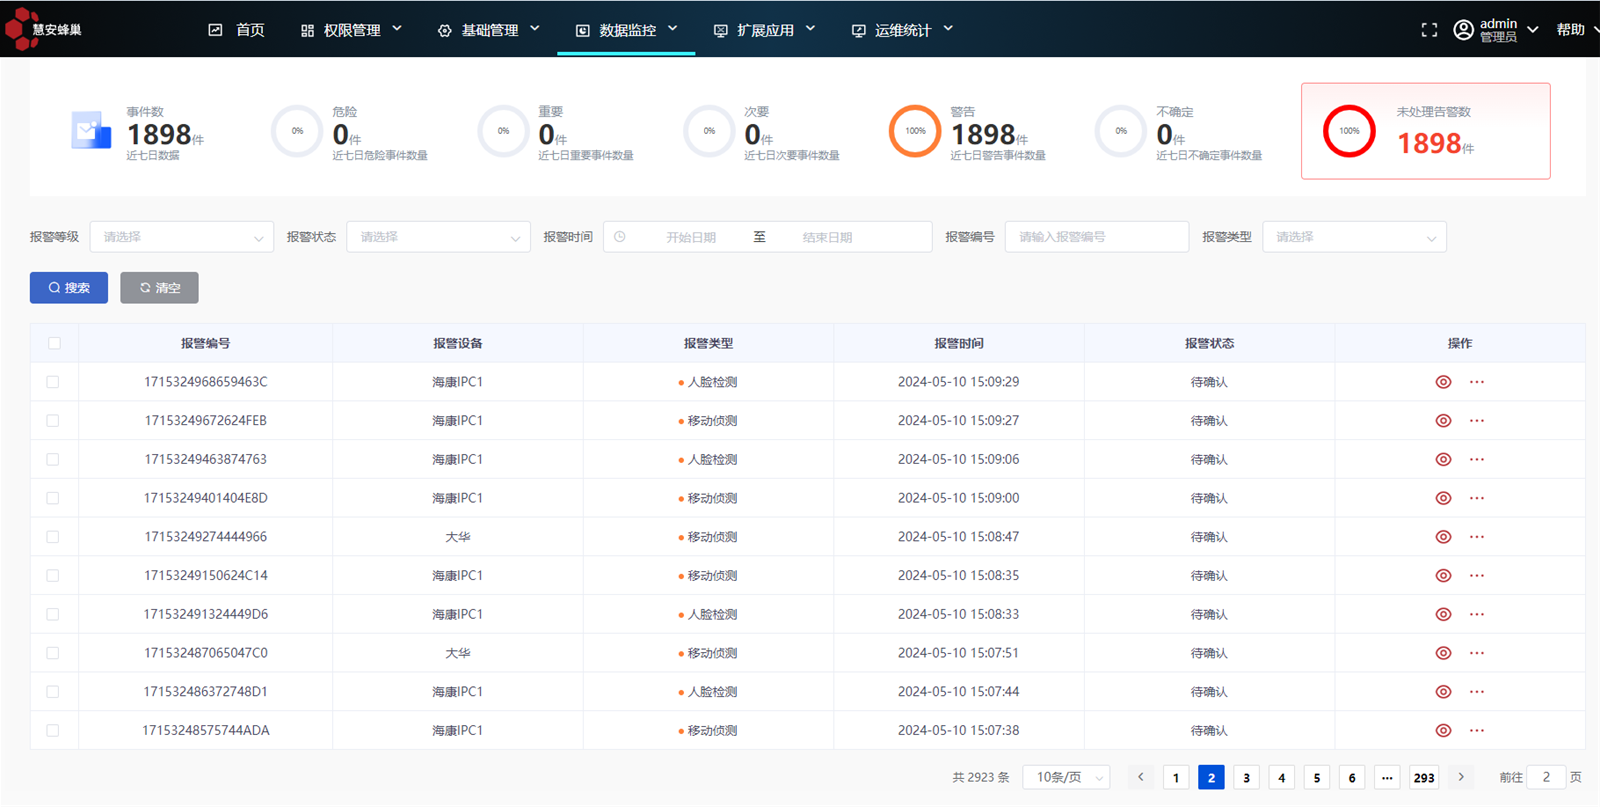Focus the 报警编号 input field
Viewport: 1600px width, 807px height.
(x=1096, y=237)
